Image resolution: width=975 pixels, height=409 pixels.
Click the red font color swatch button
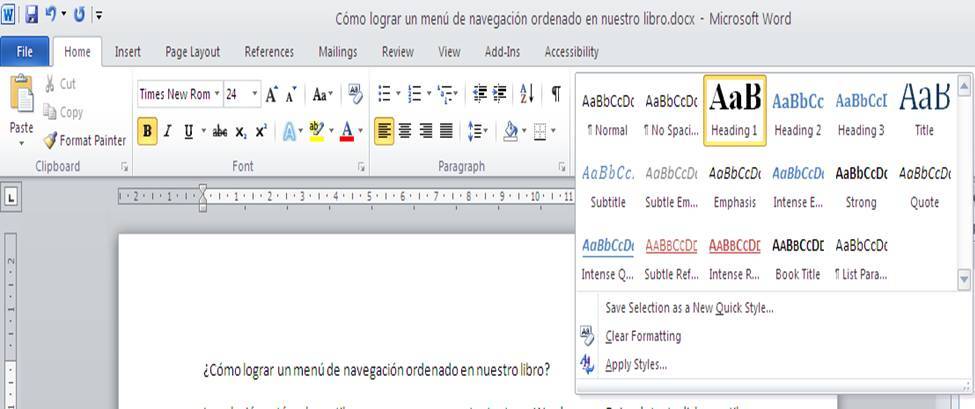346,131
